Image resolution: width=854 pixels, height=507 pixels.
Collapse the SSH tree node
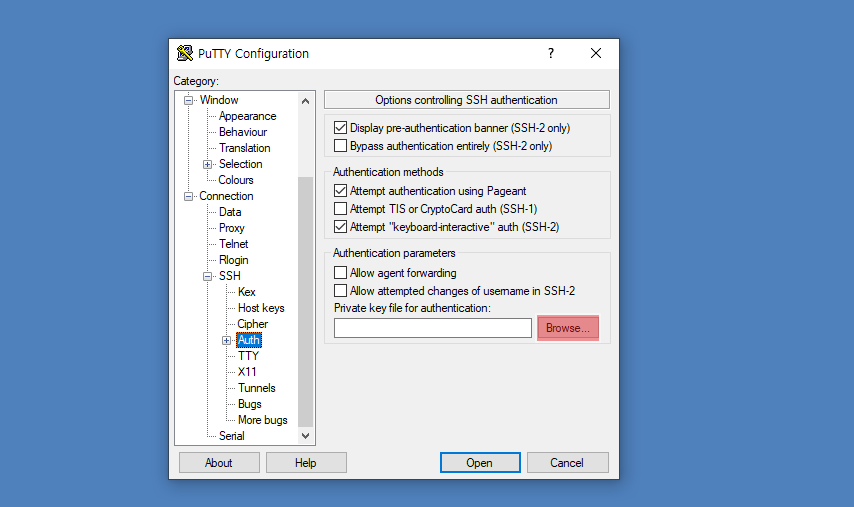click(208, 277)
